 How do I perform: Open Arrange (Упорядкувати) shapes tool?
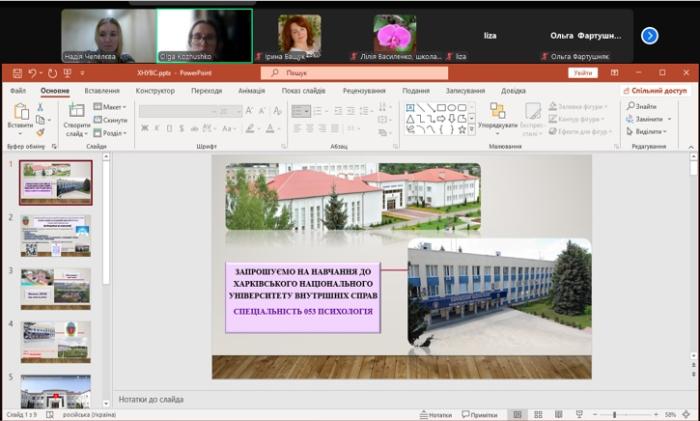(497, 115)
